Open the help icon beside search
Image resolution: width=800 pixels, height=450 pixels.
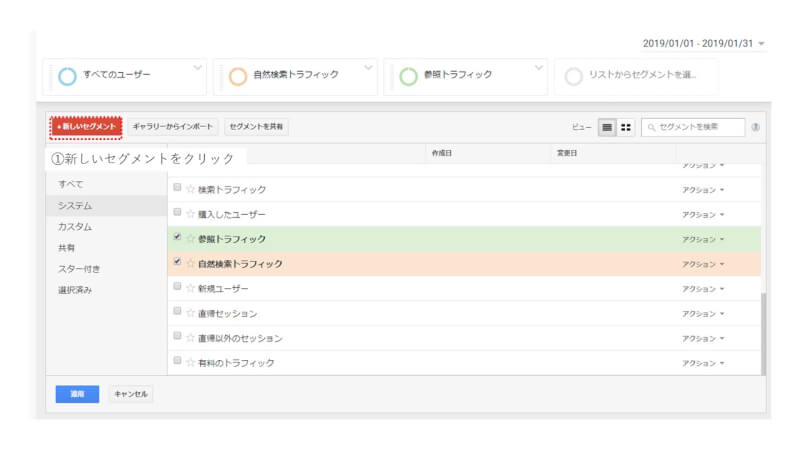(x=755, y=127)
